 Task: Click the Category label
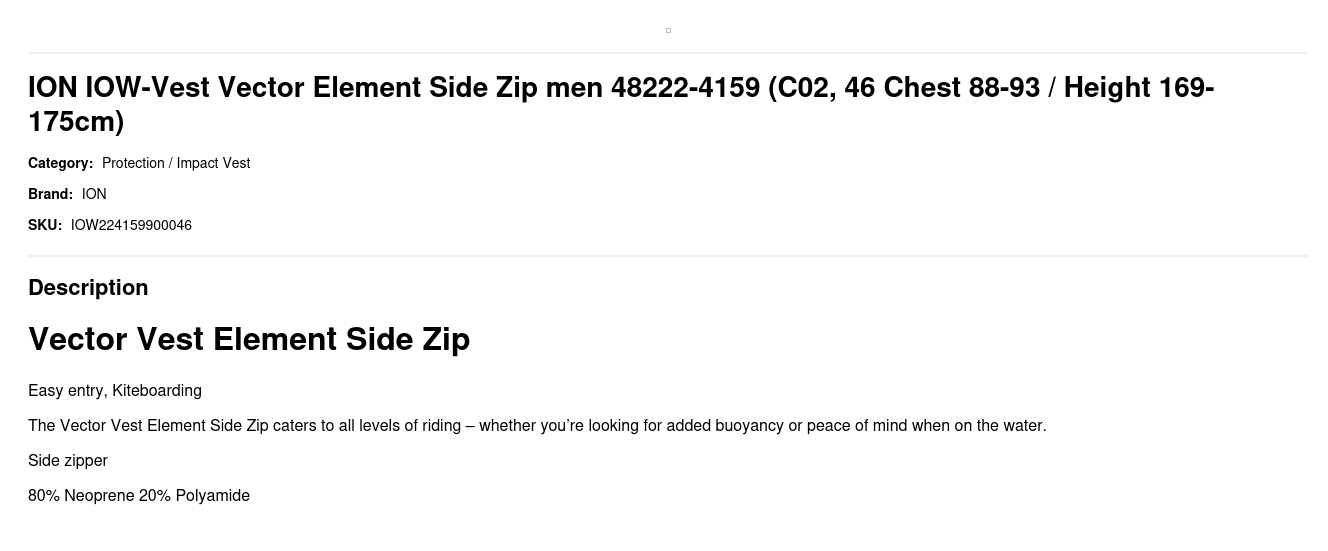pos(60,163)
